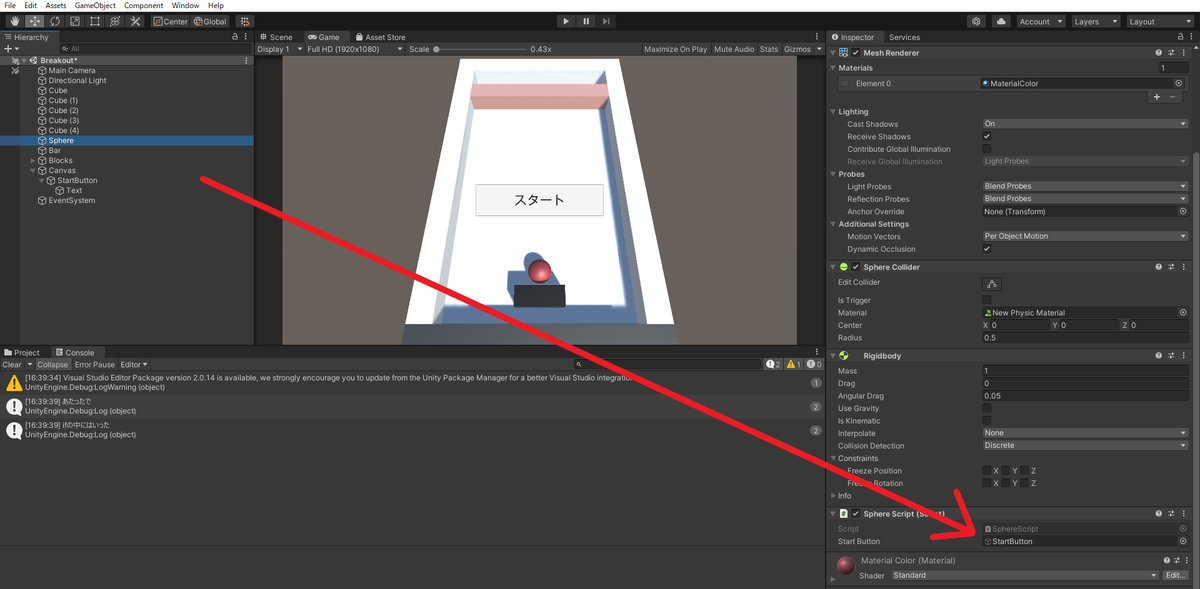The height and width of the screenshot is (589, 1200).
Task: Start Play mode
Action: click(566, 21)
